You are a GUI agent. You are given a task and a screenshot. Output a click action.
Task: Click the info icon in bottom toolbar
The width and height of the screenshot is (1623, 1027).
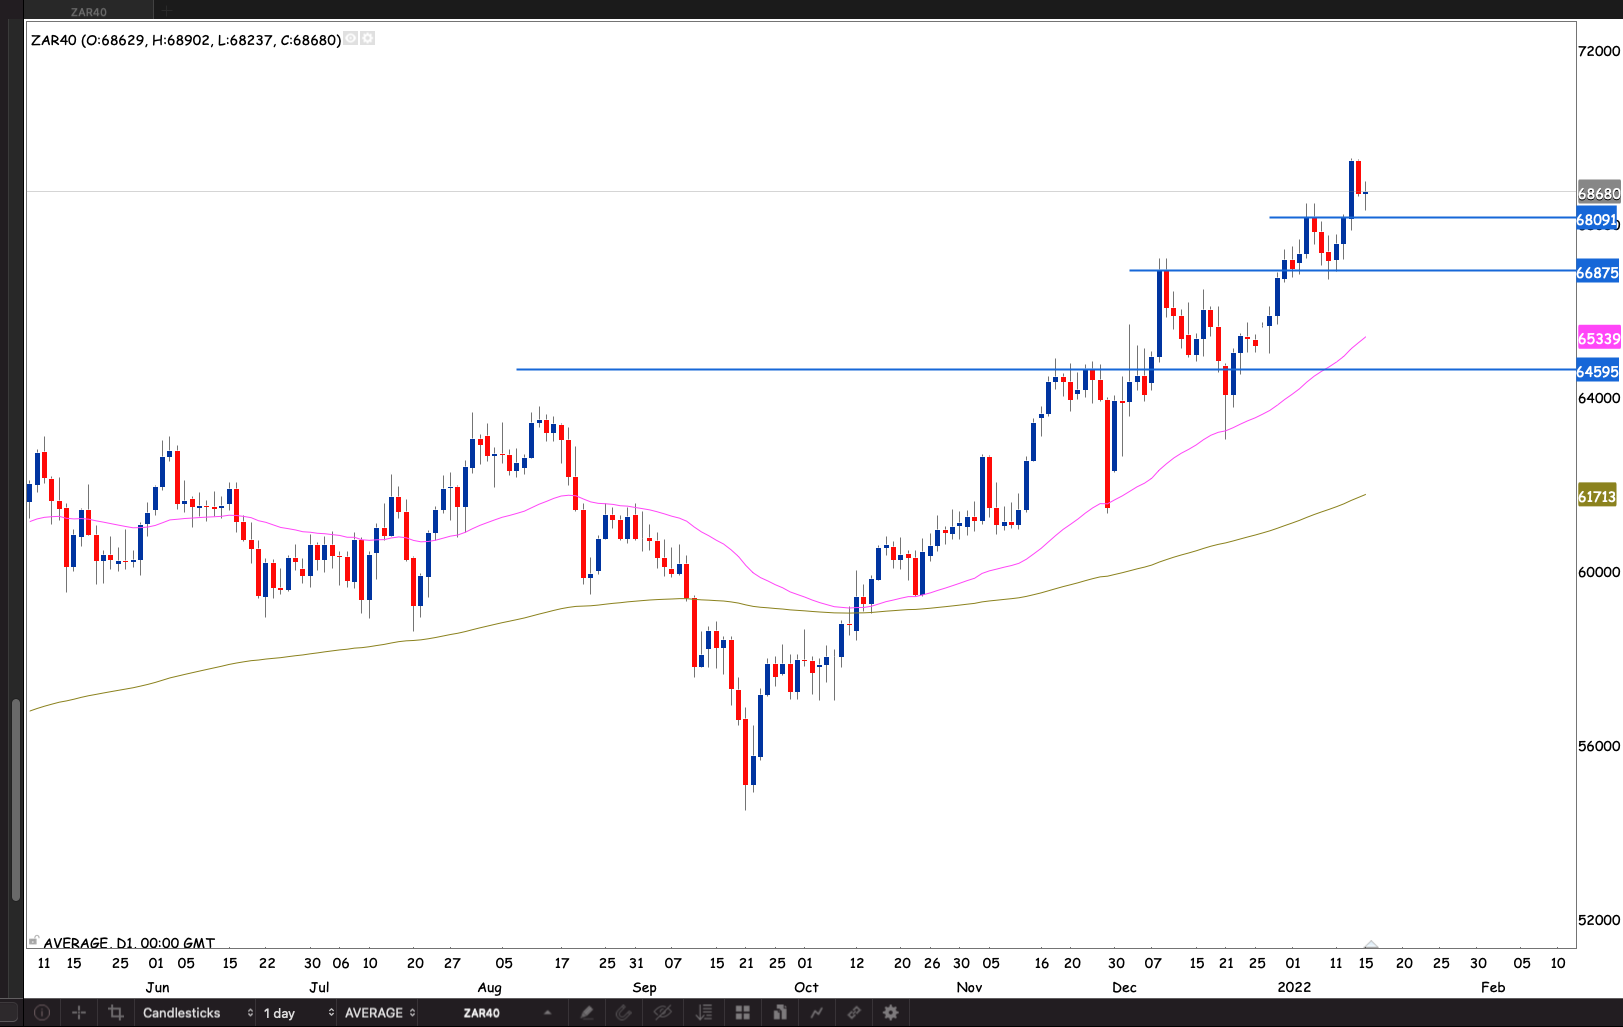[42, 1012]
